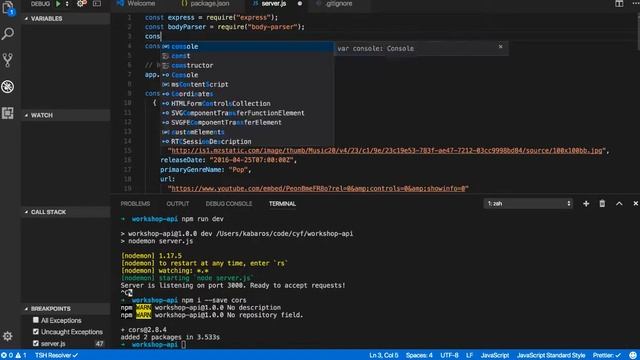Close the bottom panel
640x360 pixels.
coord(636,204)
